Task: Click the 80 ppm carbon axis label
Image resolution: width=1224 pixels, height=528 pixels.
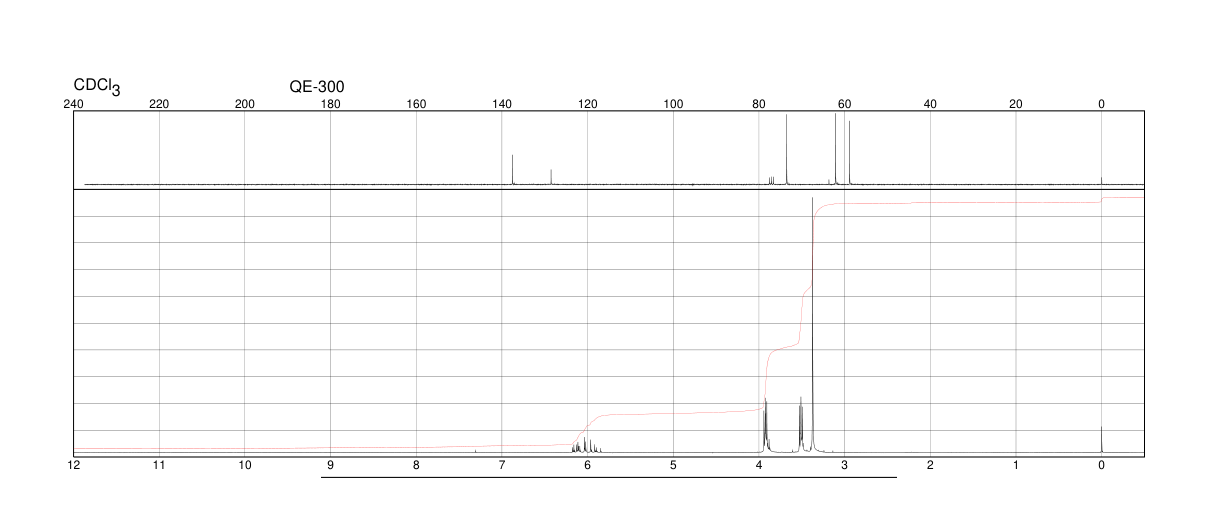Action: pos(759,104)
